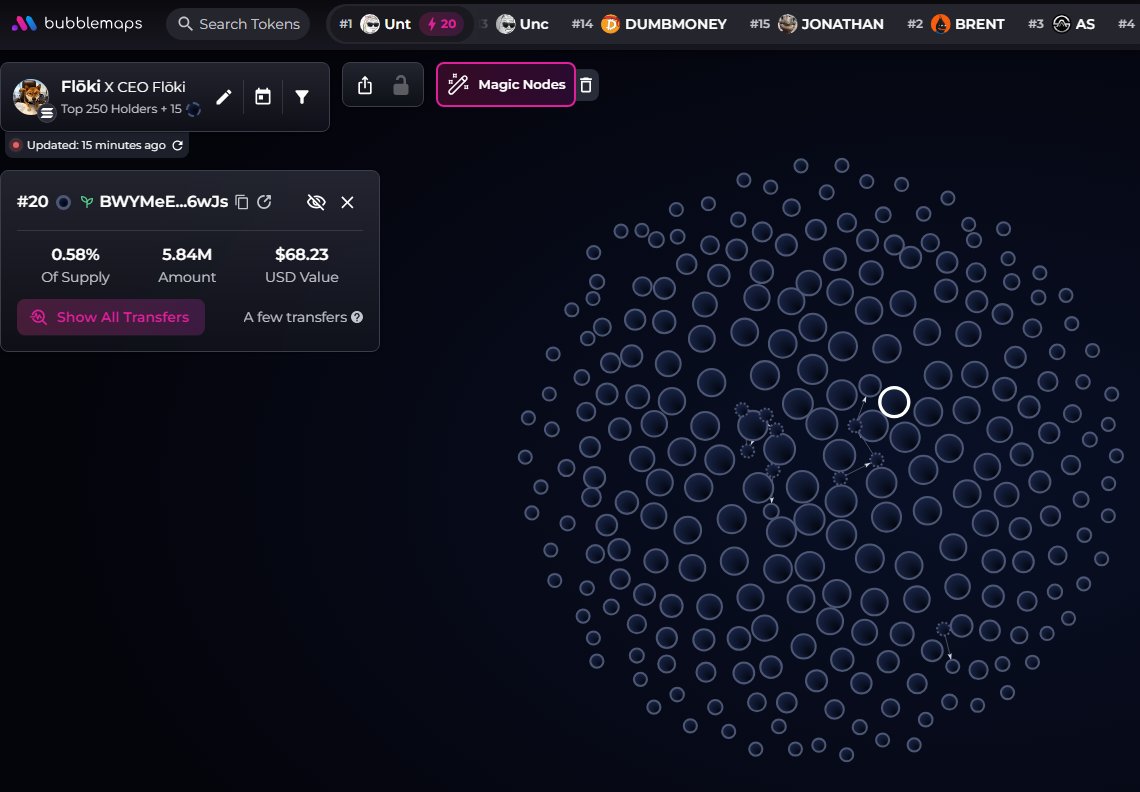Open the Flōki token avatar menu
Screen dimensions: 1140x792
point(31,97)
